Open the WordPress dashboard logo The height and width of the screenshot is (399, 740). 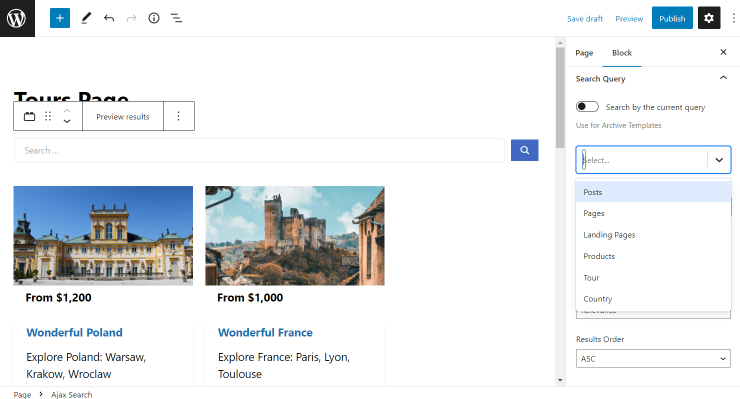coord(17,18)
